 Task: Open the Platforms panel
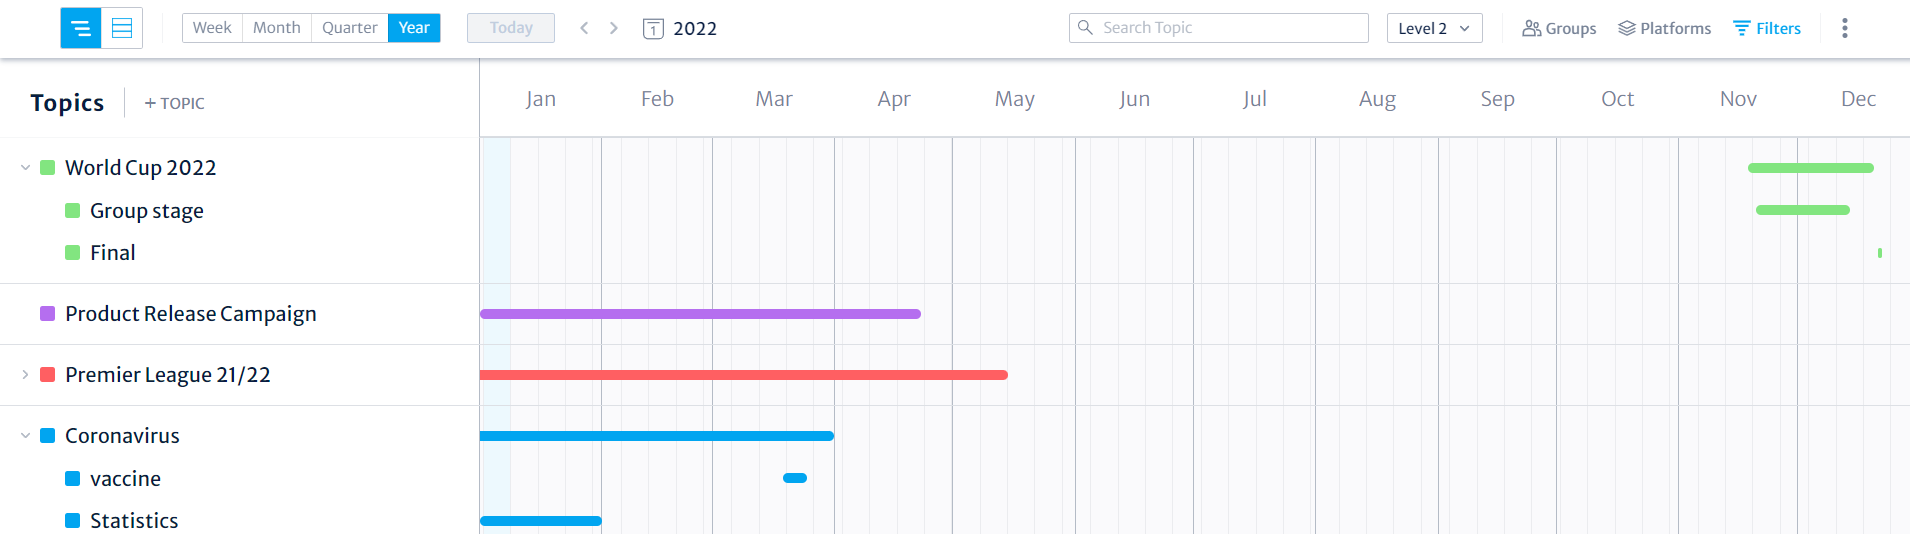[x=1664, y=28]
